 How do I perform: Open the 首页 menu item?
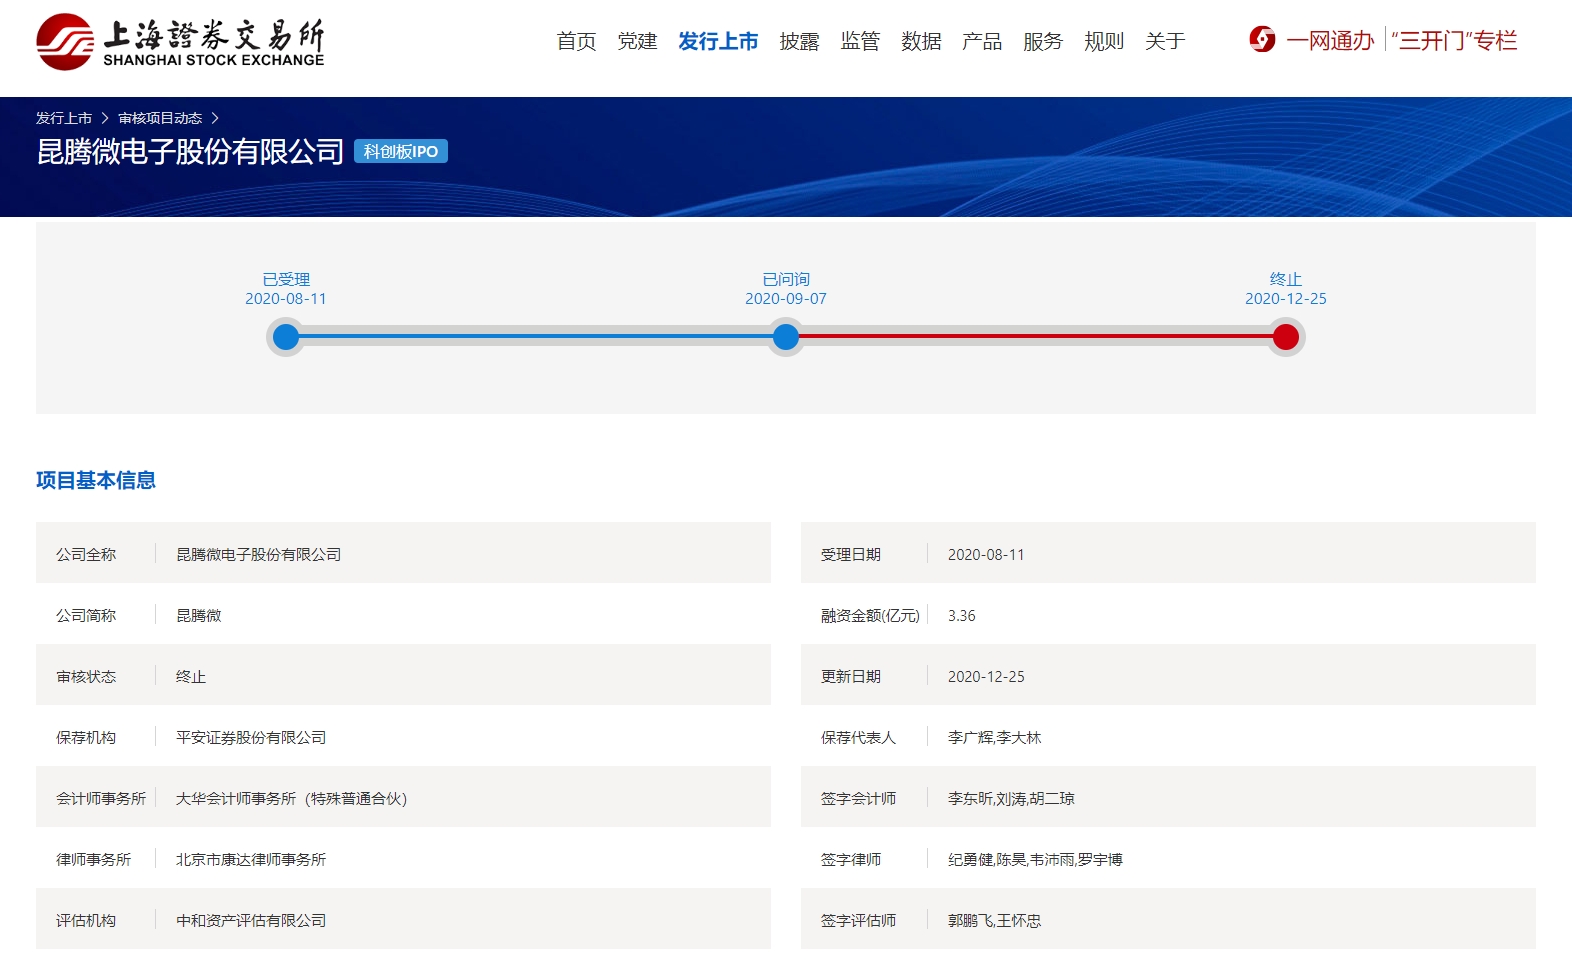577,41
